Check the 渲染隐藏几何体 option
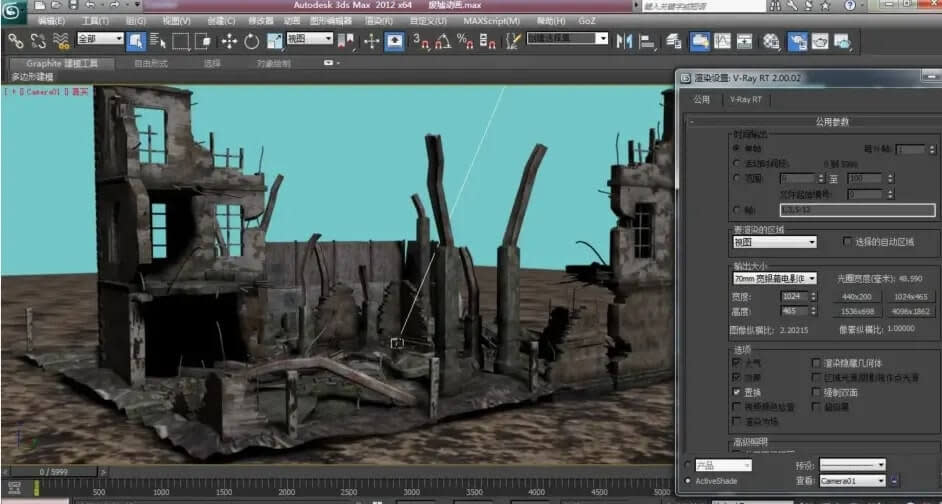This screenshot has height=504, width=942. coord(815,363)
